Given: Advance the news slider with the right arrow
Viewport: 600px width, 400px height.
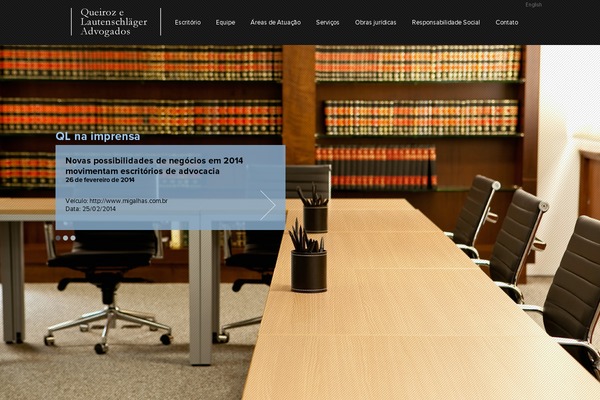Looking at the screenshot, I should 267,205.
